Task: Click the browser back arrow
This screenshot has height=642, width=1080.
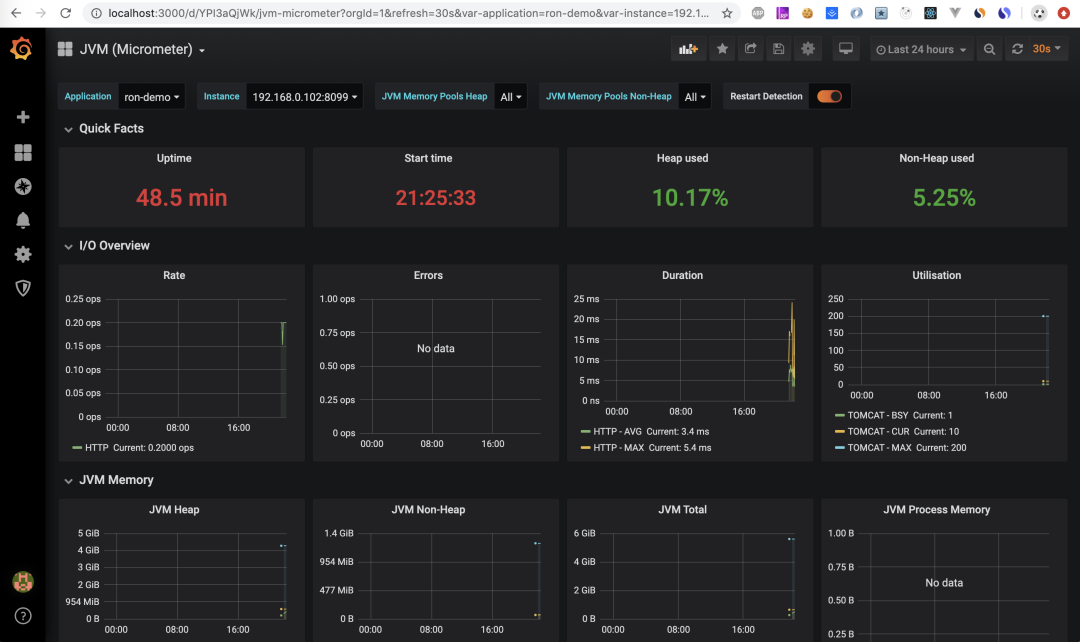Action: (16, 13)
